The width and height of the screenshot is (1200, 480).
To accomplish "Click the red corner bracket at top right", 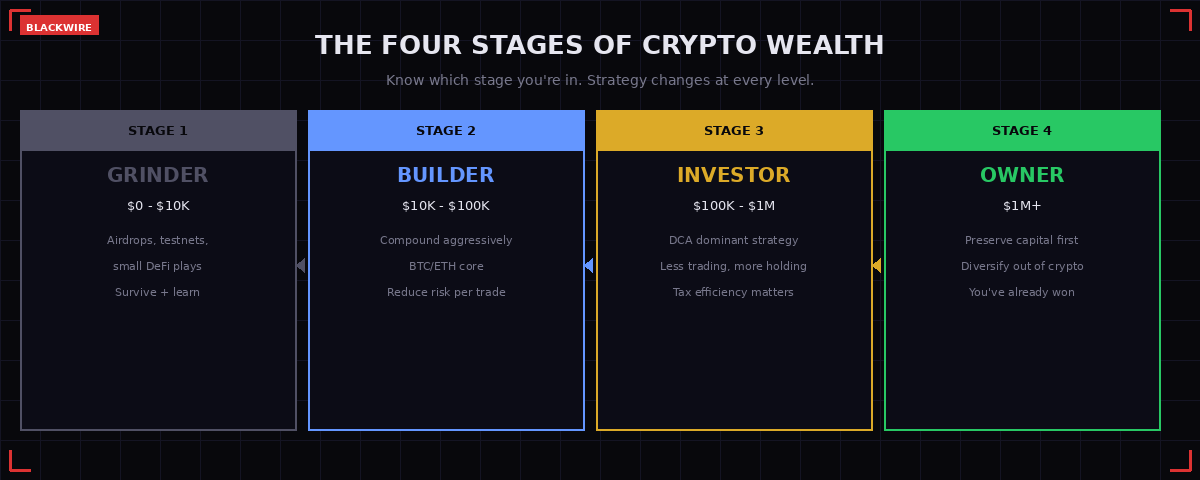I will [1181, 19].
